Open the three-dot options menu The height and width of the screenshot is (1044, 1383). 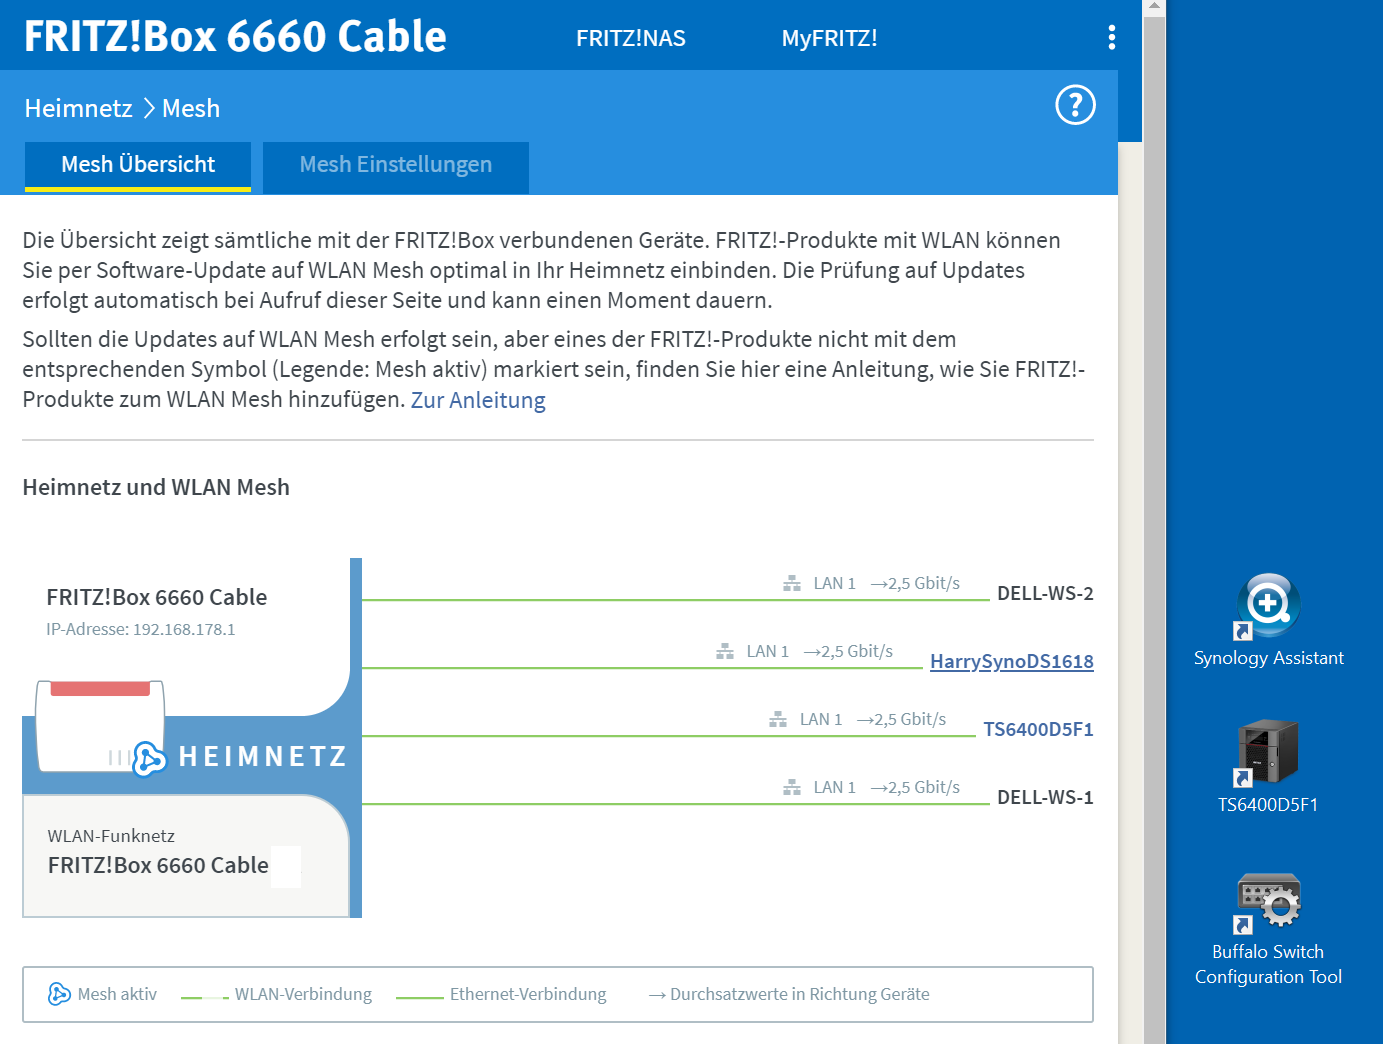1111,38
